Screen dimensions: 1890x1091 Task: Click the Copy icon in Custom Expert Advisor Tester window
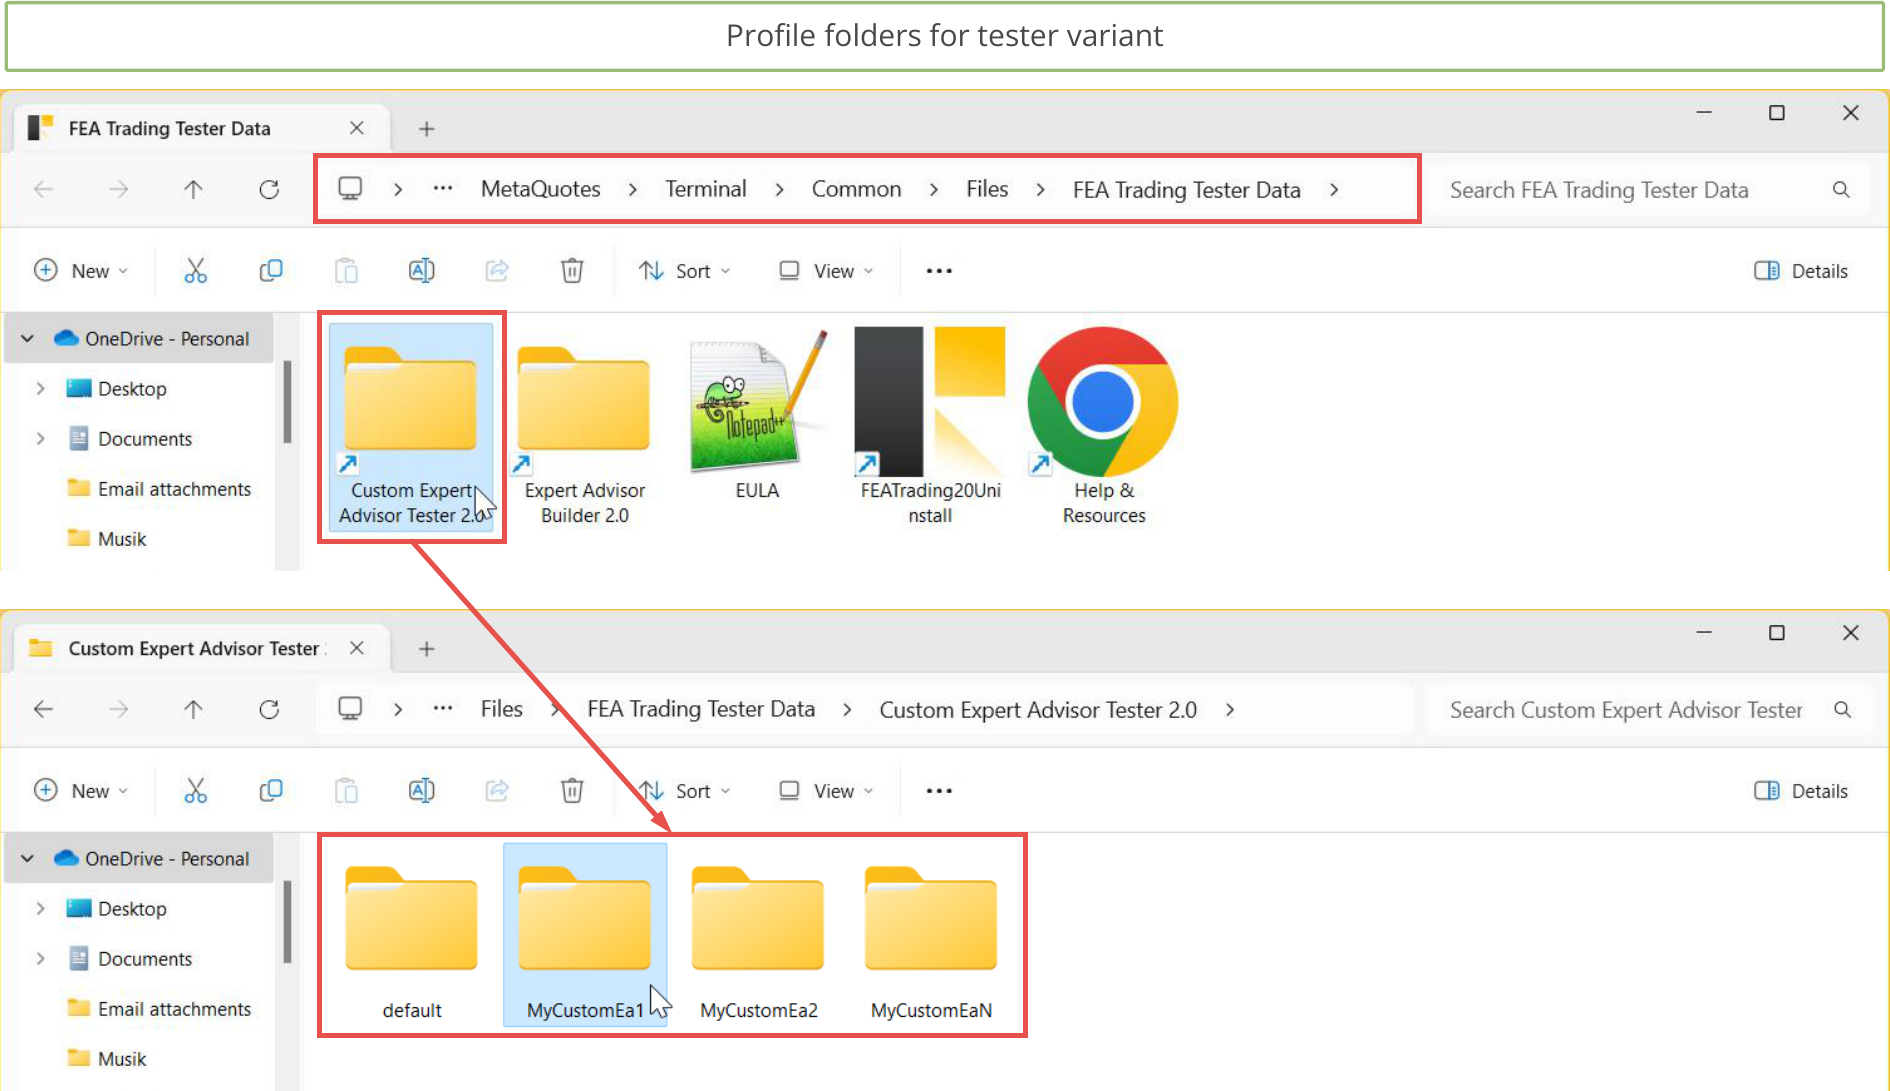point(271,791)
